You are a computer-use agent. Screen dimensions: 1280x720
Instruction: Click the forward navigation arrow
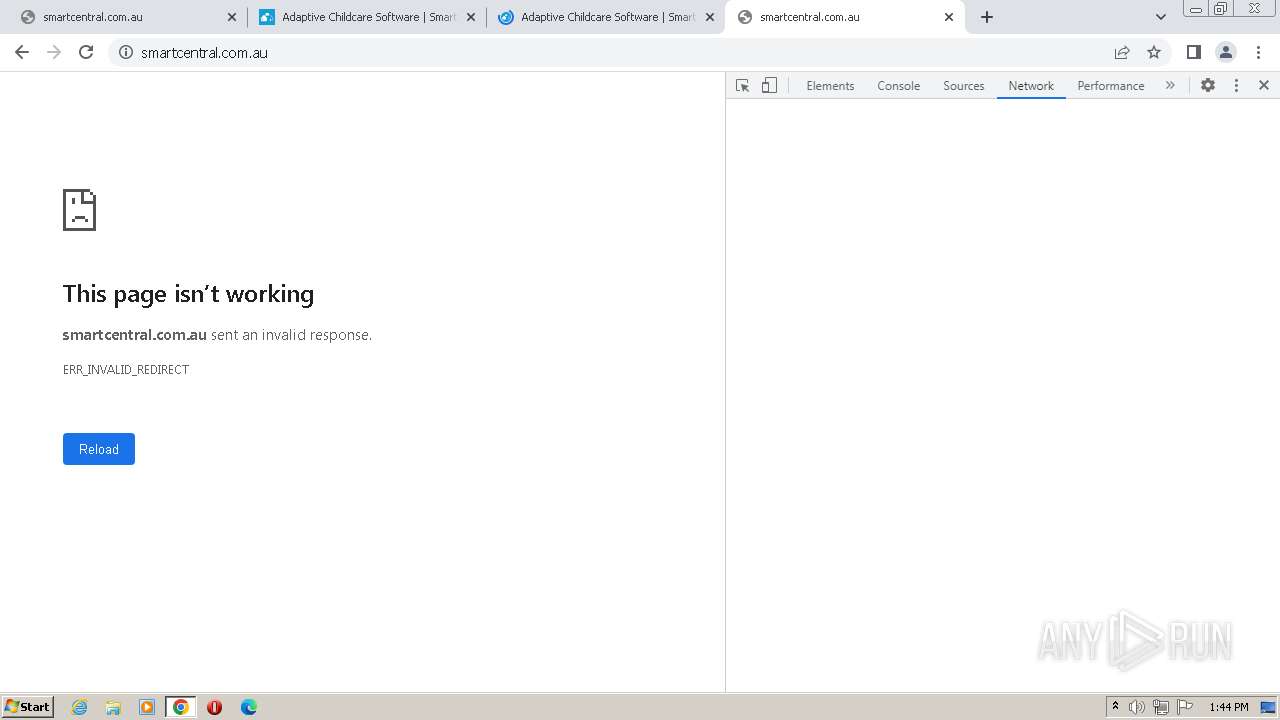54,52
